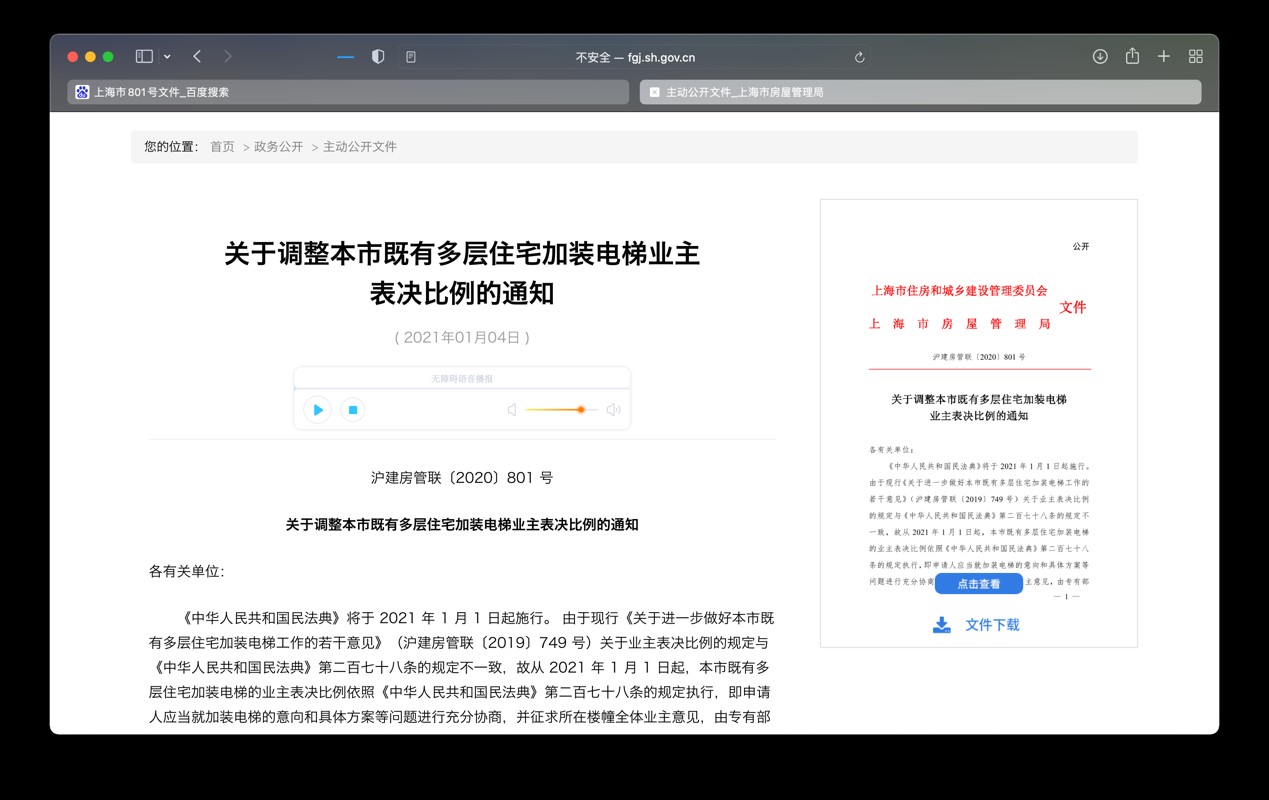Image resolution: width=1269 pixels, height=800 pixels.
Task: Click the address bar showing fgj.sh.gov.cn
Action: 635,57
